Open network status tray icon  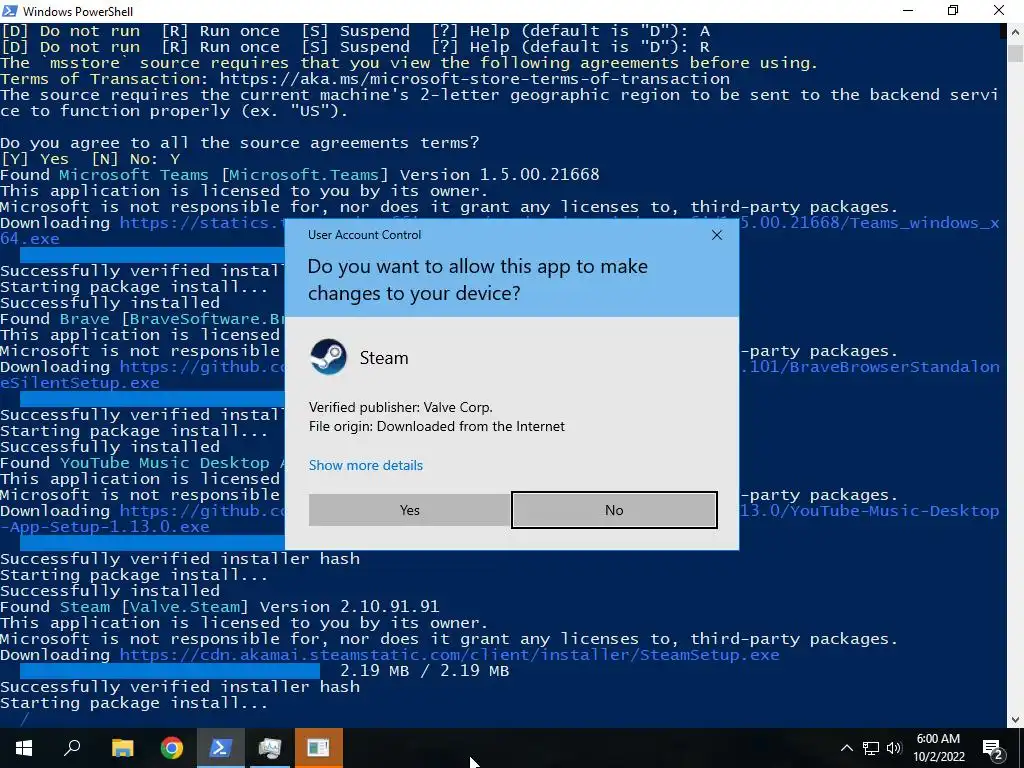[871, 748]
